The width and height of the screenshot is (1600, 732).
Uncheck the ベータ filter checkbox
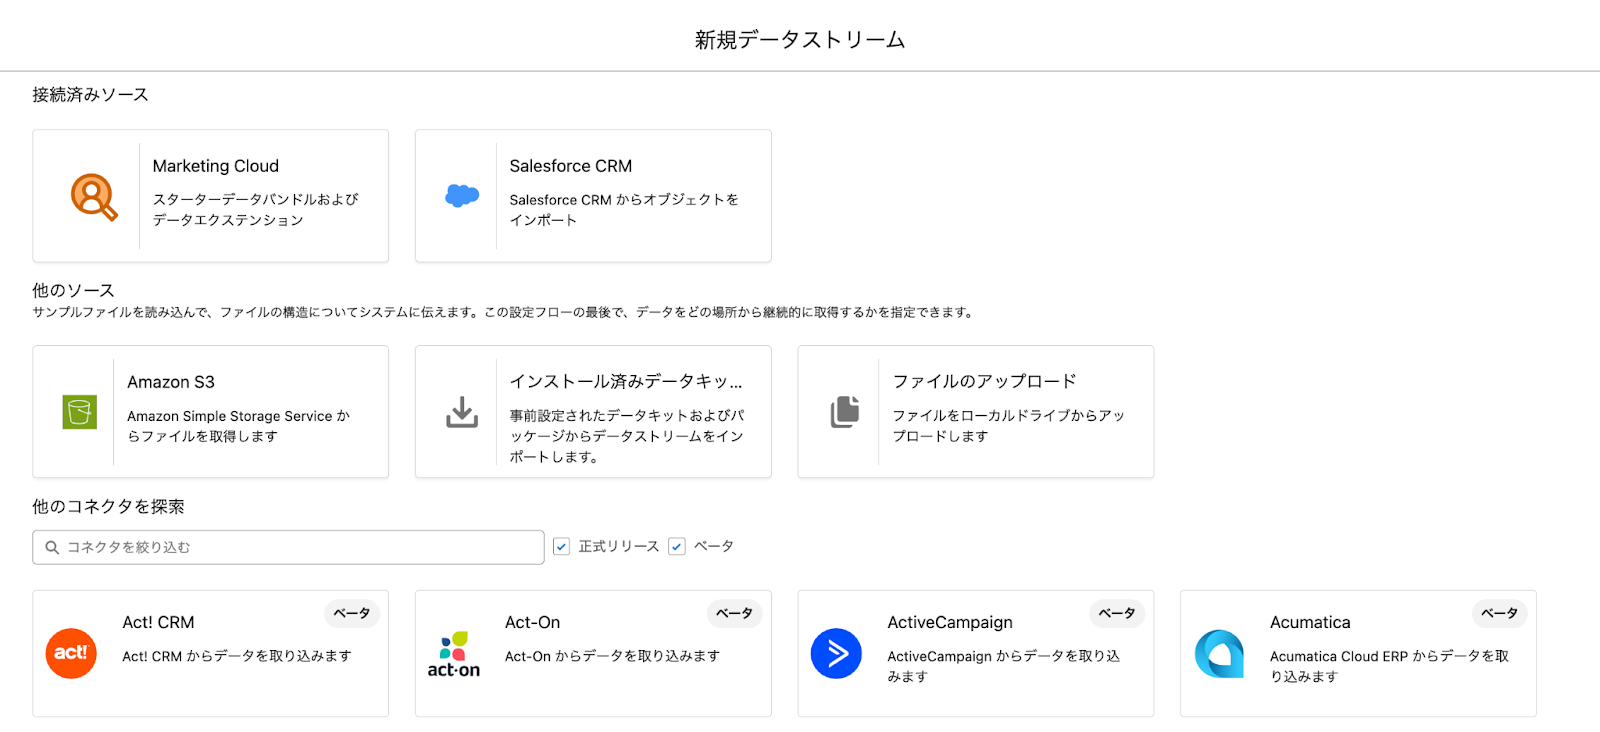coord(677,547)
